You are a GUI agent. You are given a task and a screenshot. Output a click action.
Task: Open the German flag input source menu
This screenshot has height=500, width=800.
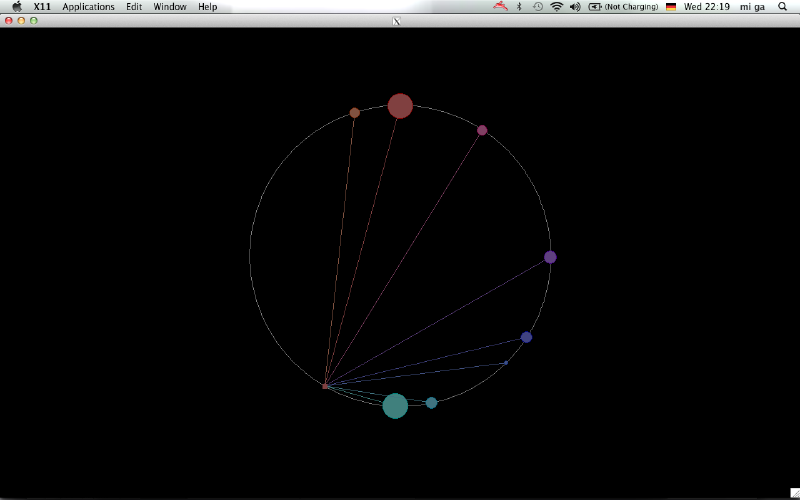(671, 7)
